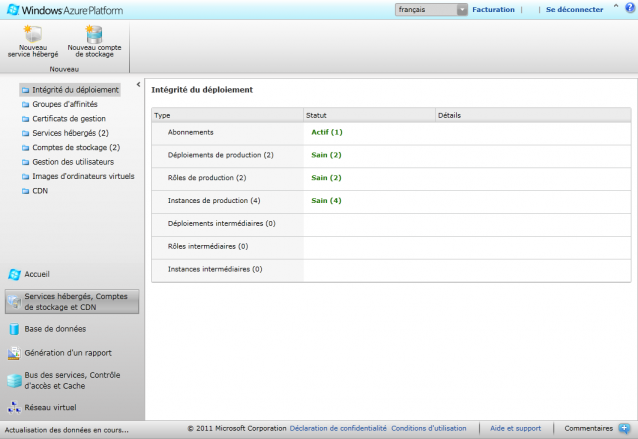Image resolution: width=638 pixels, height=439 pixels.
Task: Open Génération d'un rapport section
Action: [x=68, y=353]
